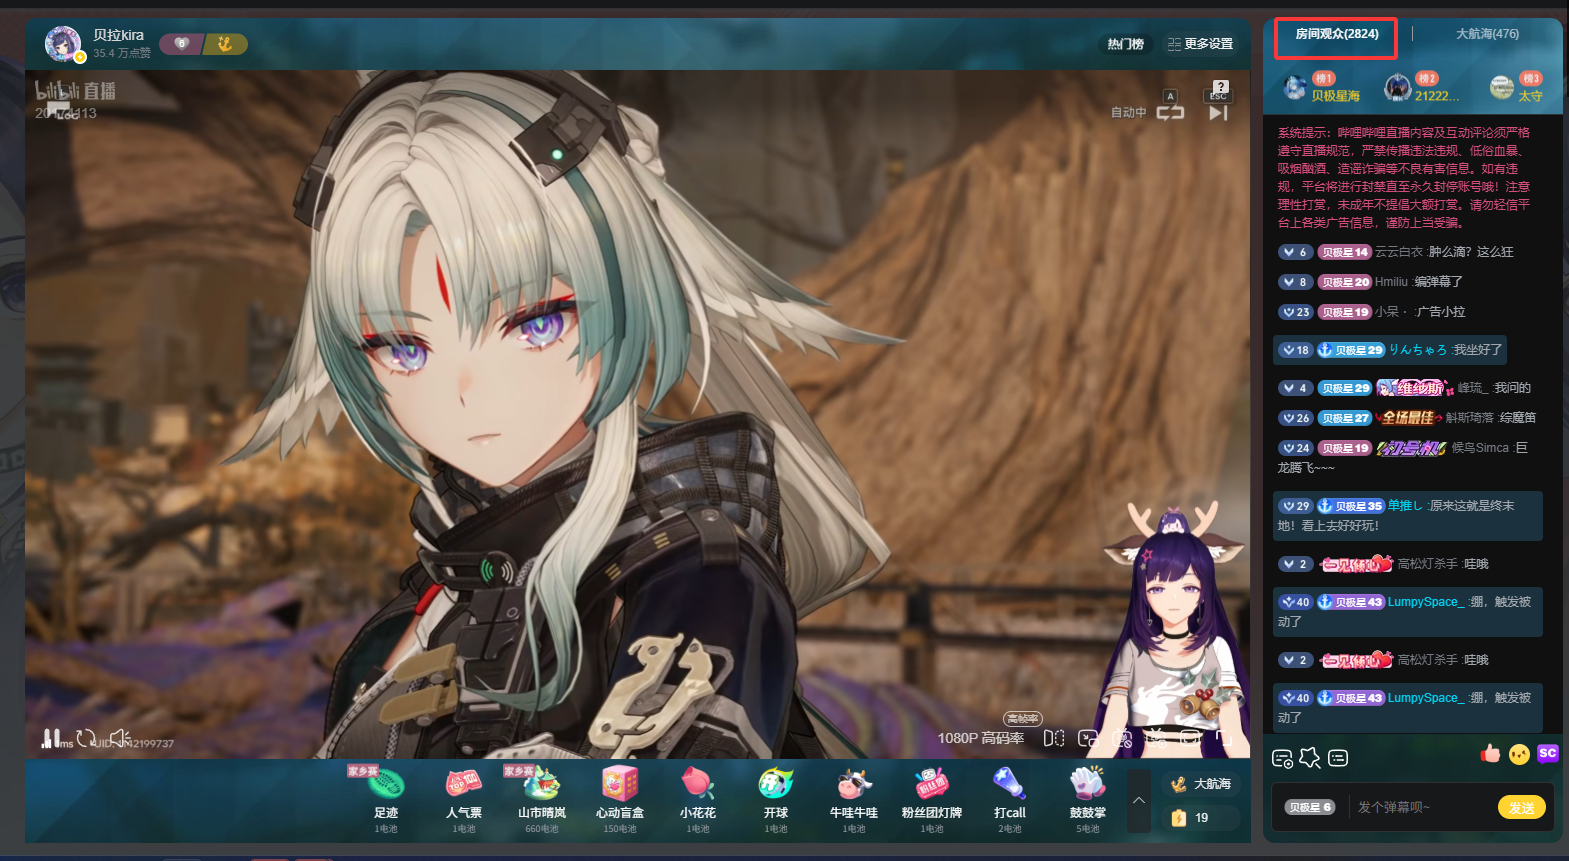Click username 云云白衣 in chat
1569x861 pixels.
point(1399,252)
